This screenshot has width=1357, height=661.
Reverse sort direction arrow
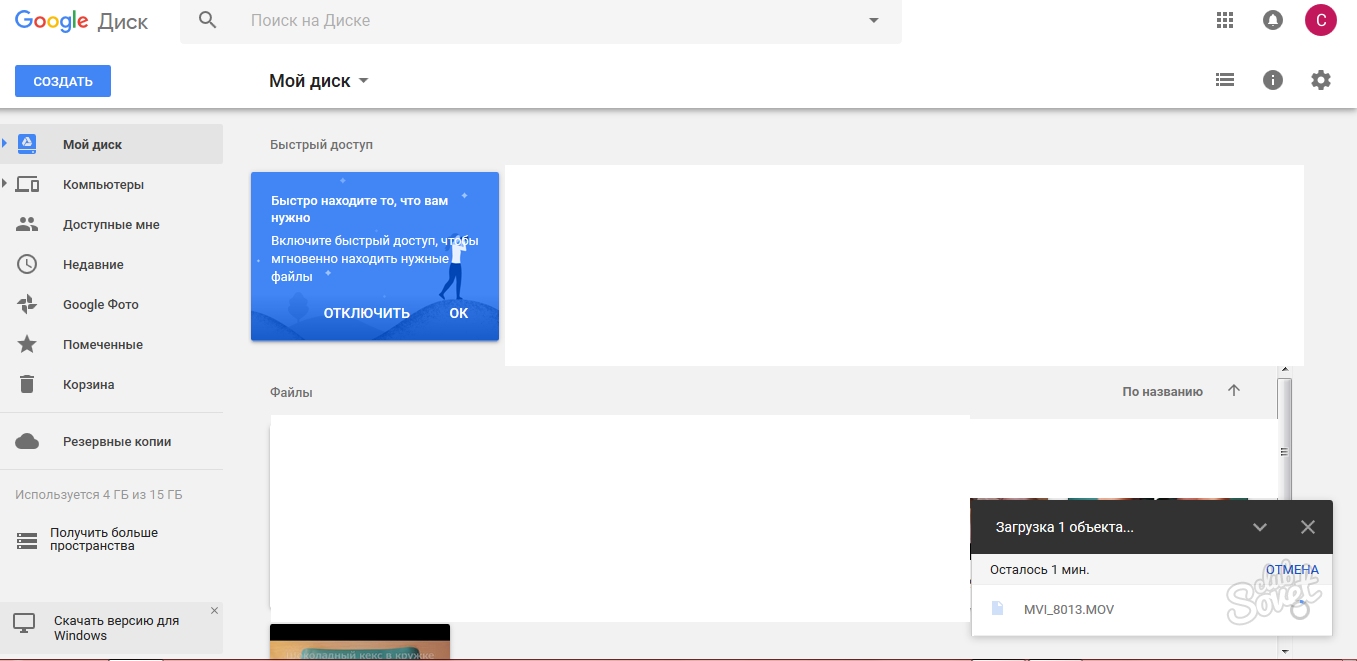1233,391
